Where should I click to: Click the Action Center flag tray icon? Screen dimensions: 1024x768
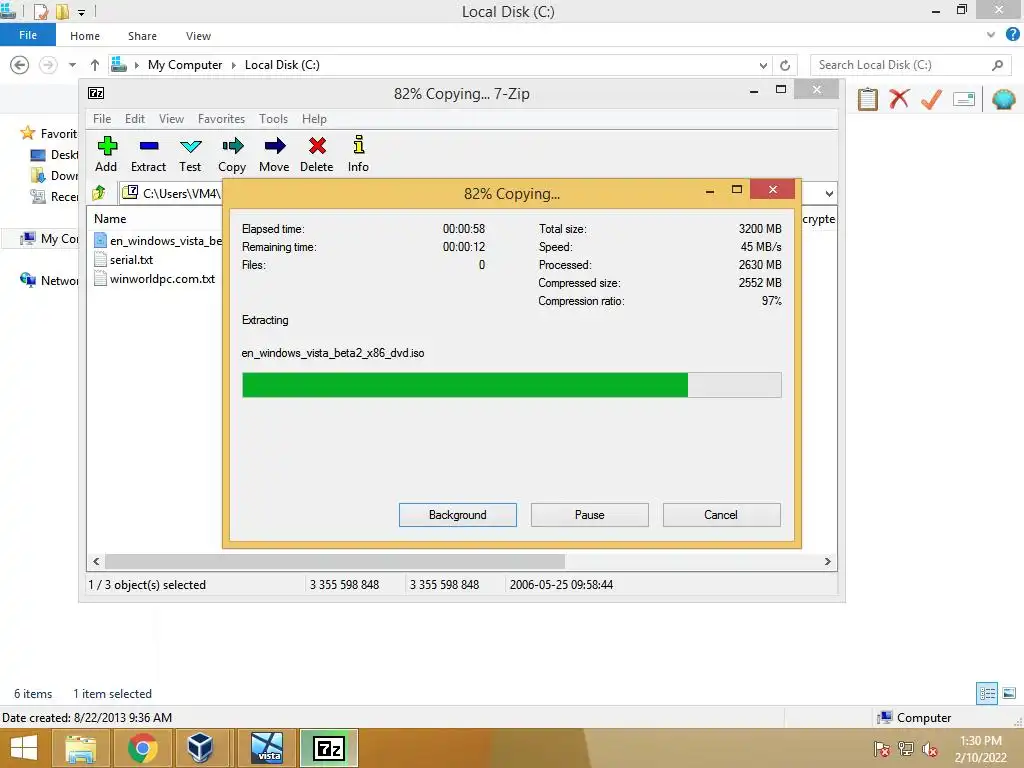tap(882, 749)
